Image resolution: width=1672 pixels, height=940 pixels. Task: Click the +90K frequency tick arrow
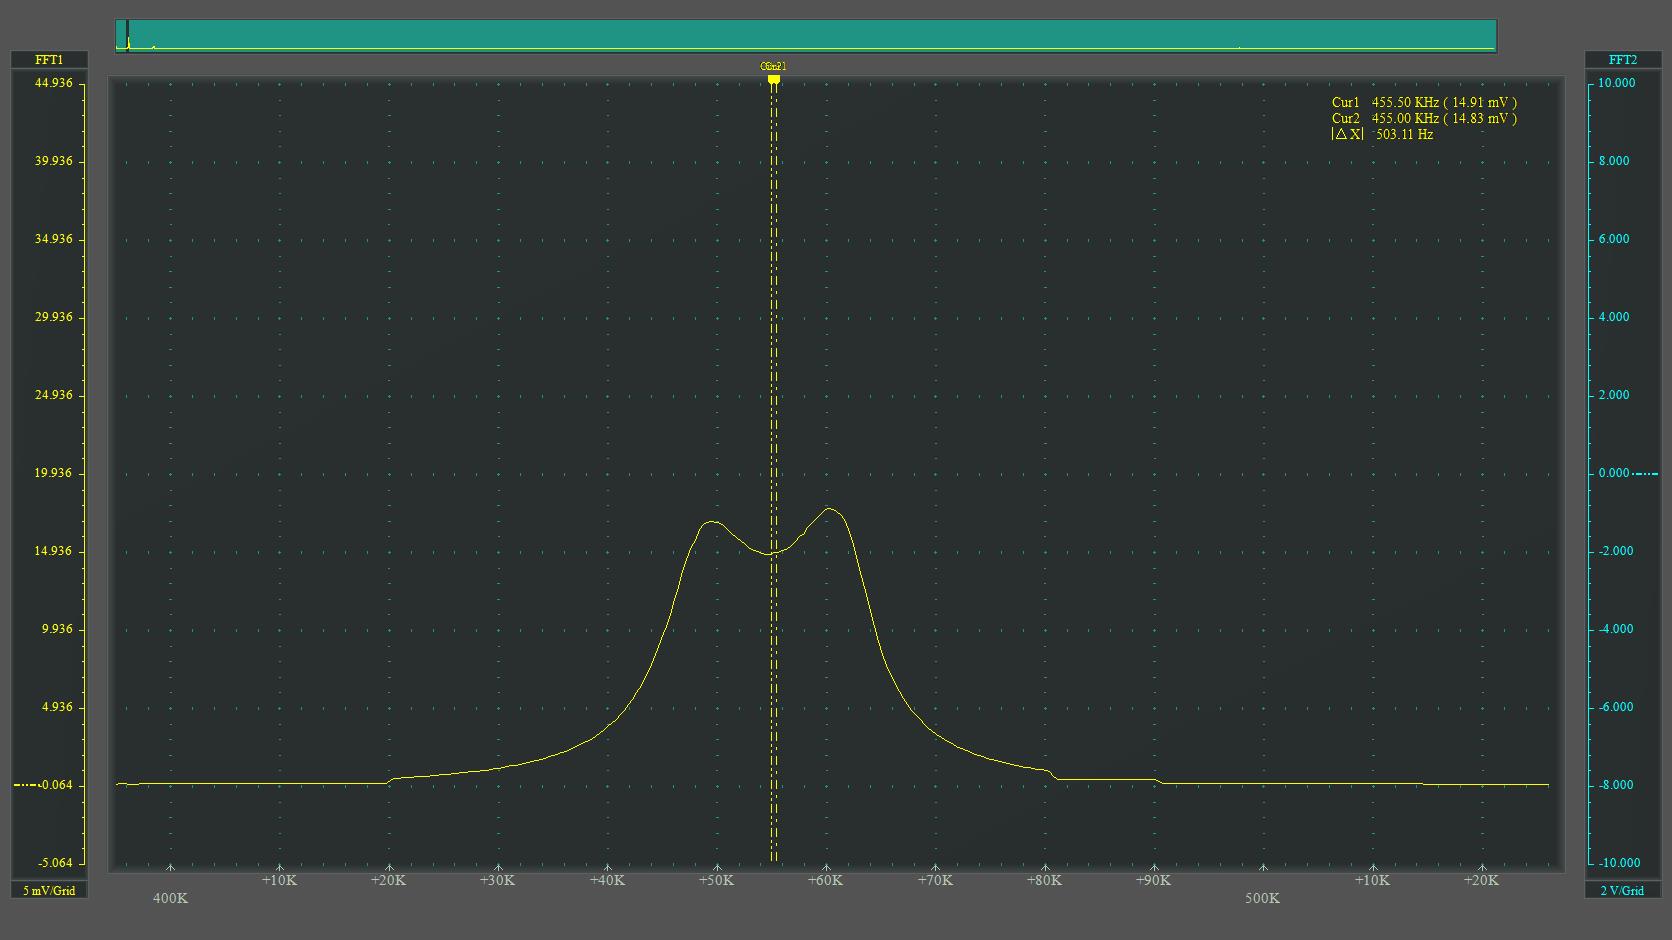(1154, 868)
